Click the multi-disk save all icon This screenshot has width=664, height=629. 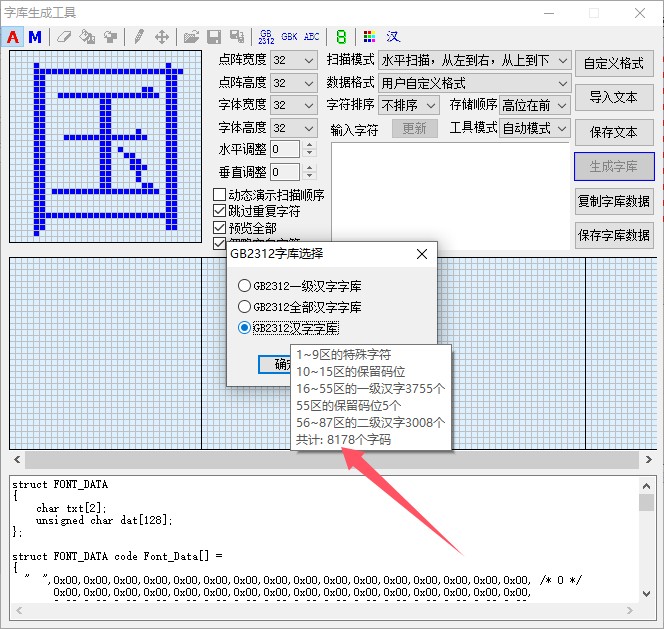[x=237, y=37]
